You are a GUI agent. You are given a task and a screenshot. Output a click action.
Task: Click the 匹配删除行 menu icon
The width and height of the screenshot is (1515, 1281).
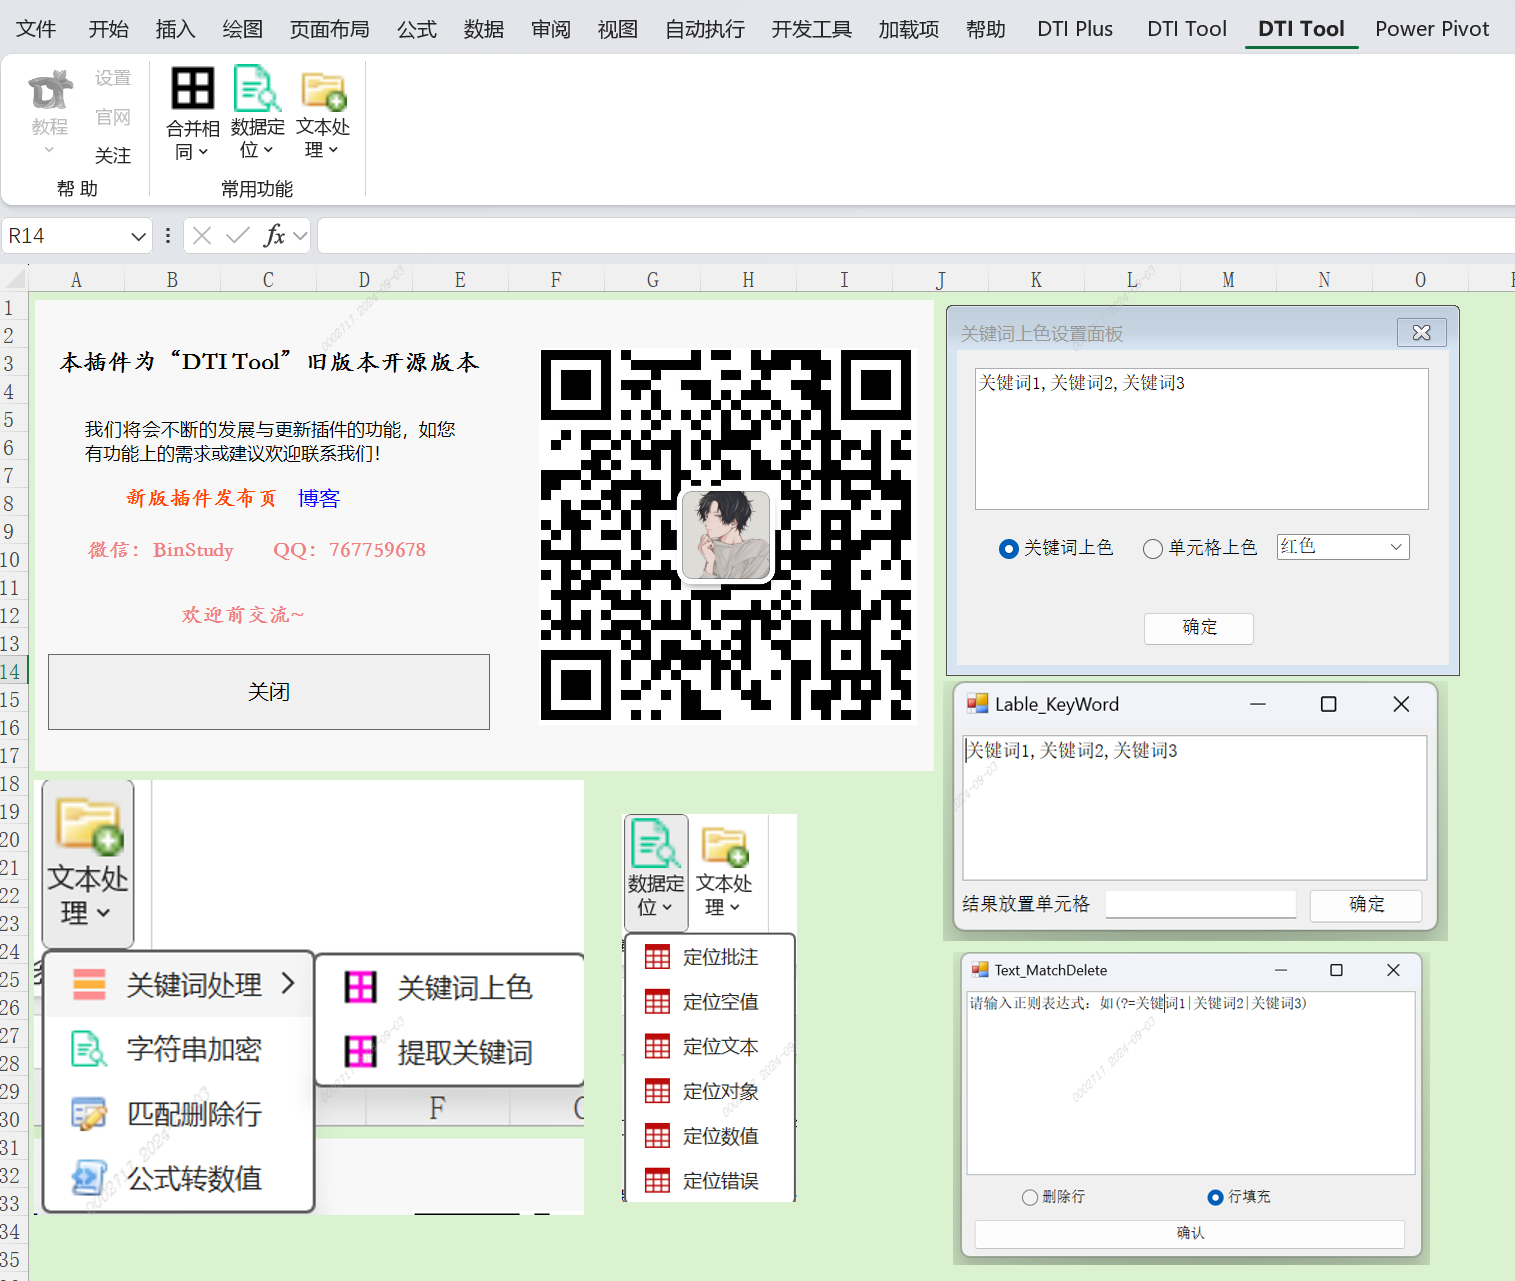89,1114
